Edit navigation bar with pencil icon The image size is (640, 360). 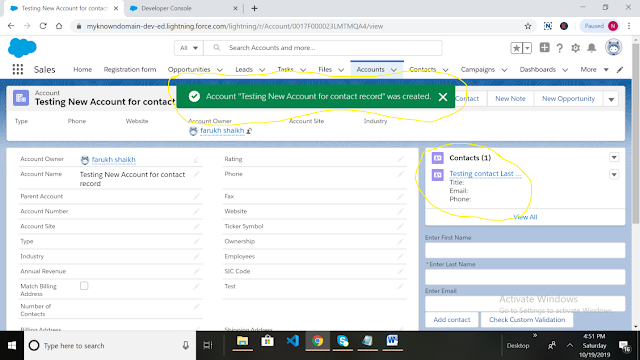620,69
